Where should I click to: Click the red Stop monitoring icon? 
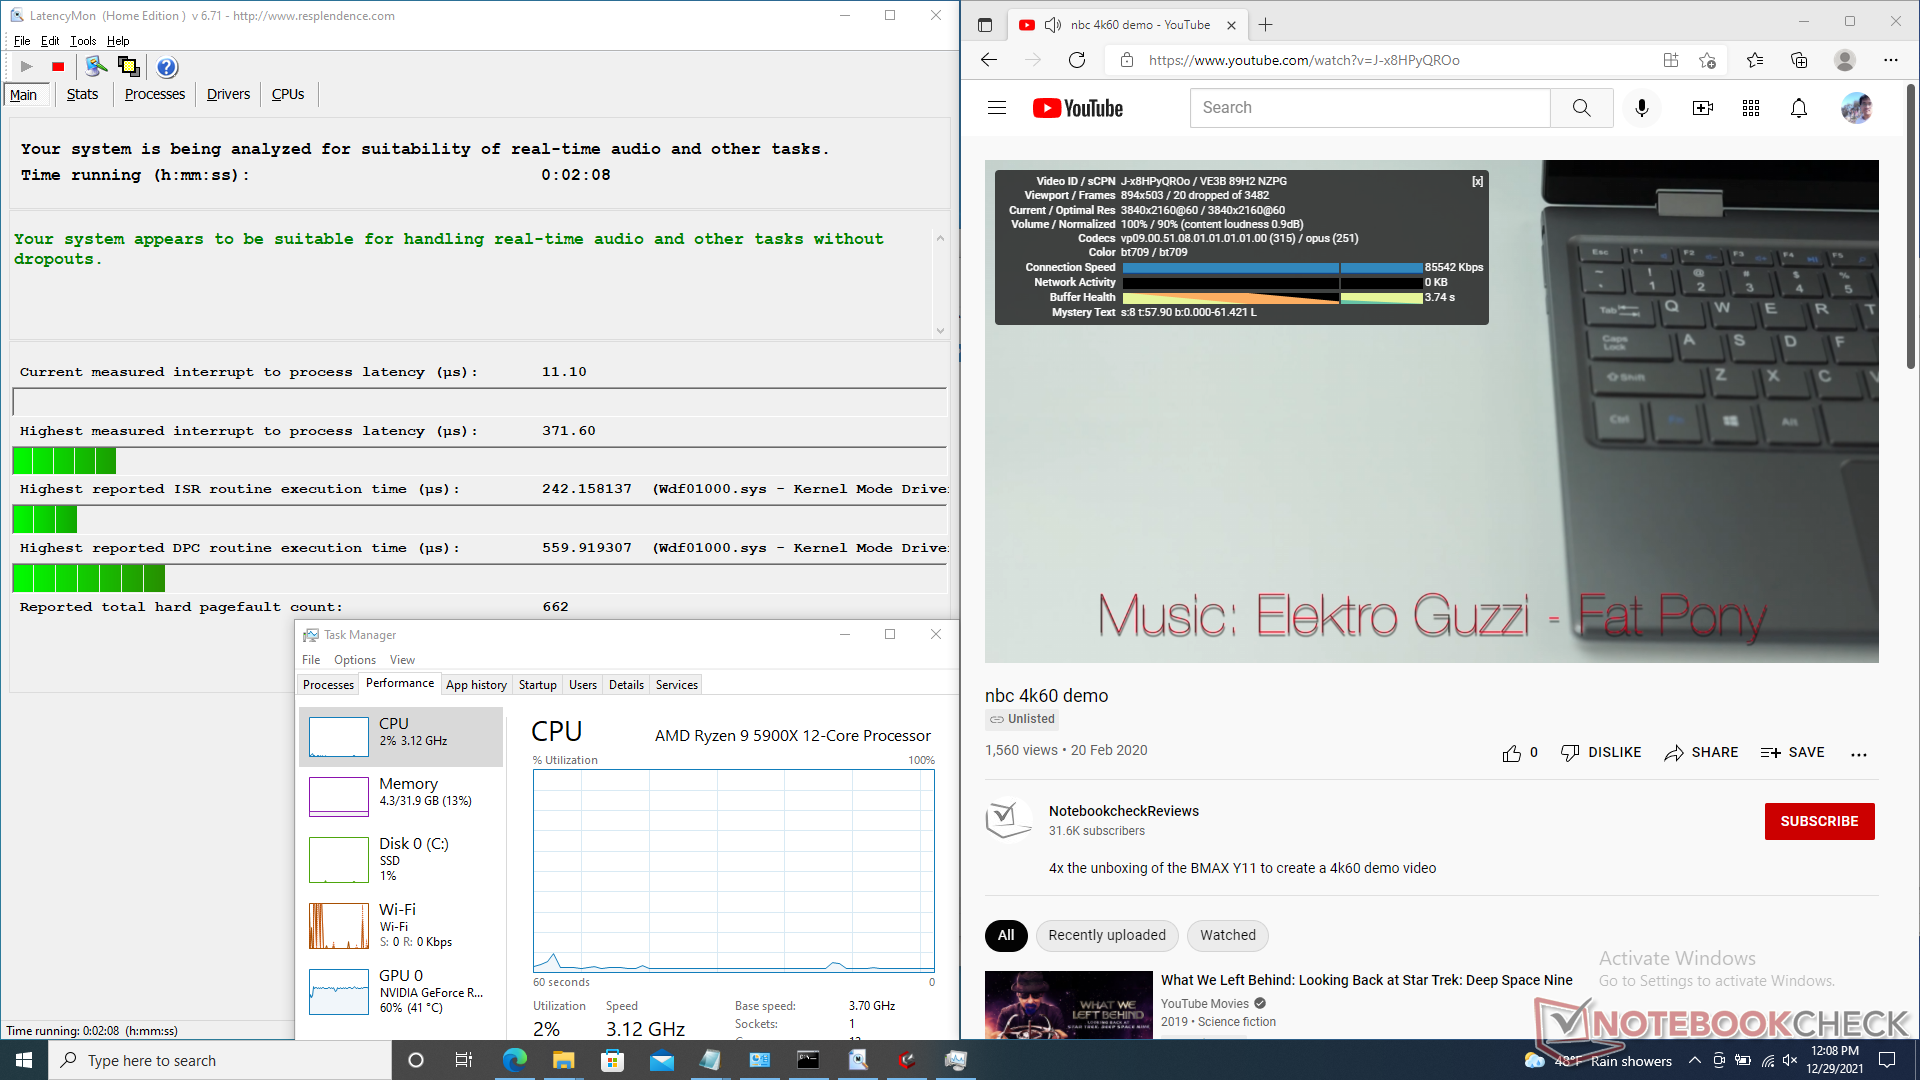(x=58, y=67)
